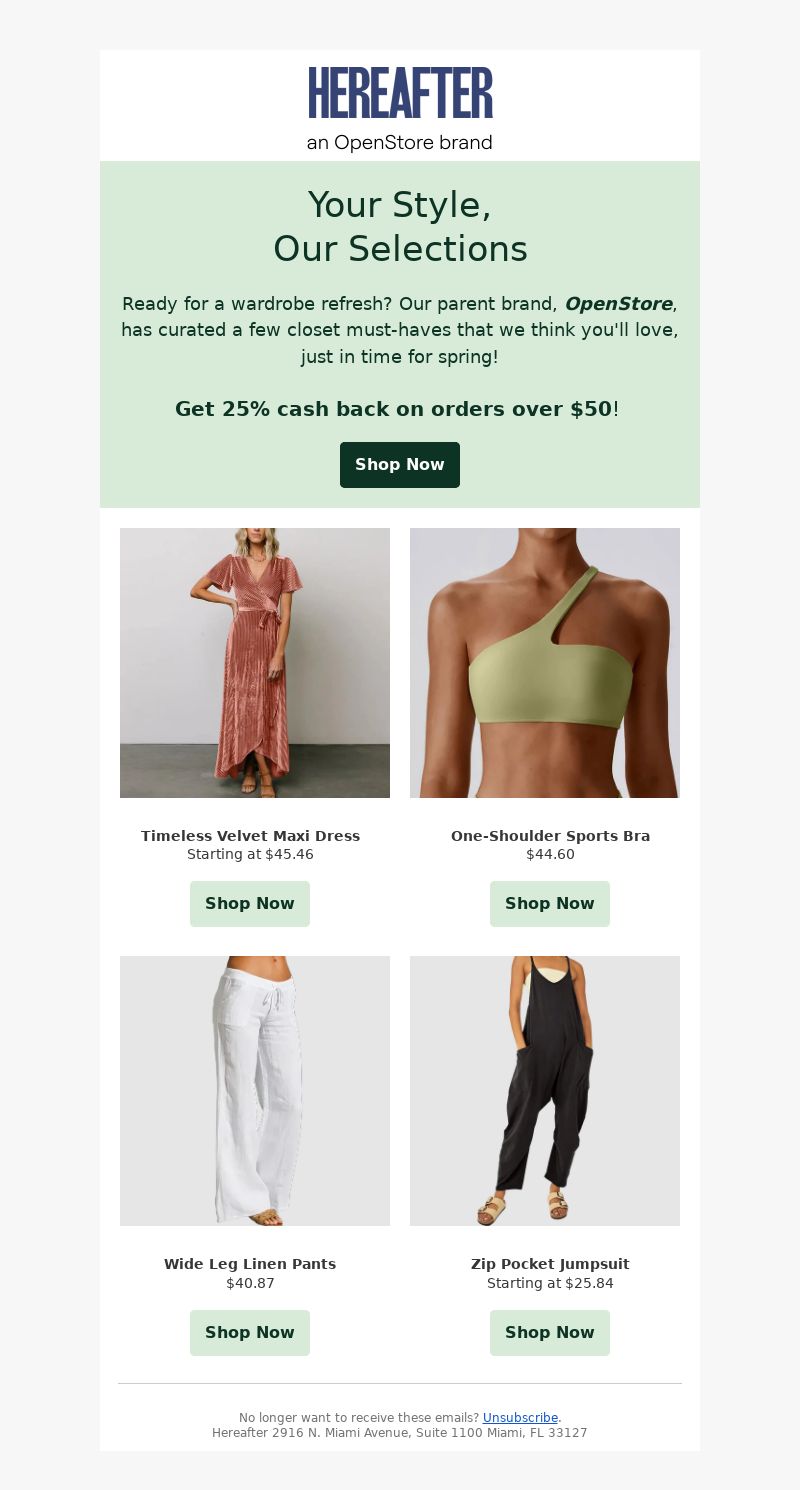This screenshot has width=800, height=1490.
Task: Shop Now under Zip Pocket Jumpsuit
Action: pyautogui.click(x=550, y=1333)
